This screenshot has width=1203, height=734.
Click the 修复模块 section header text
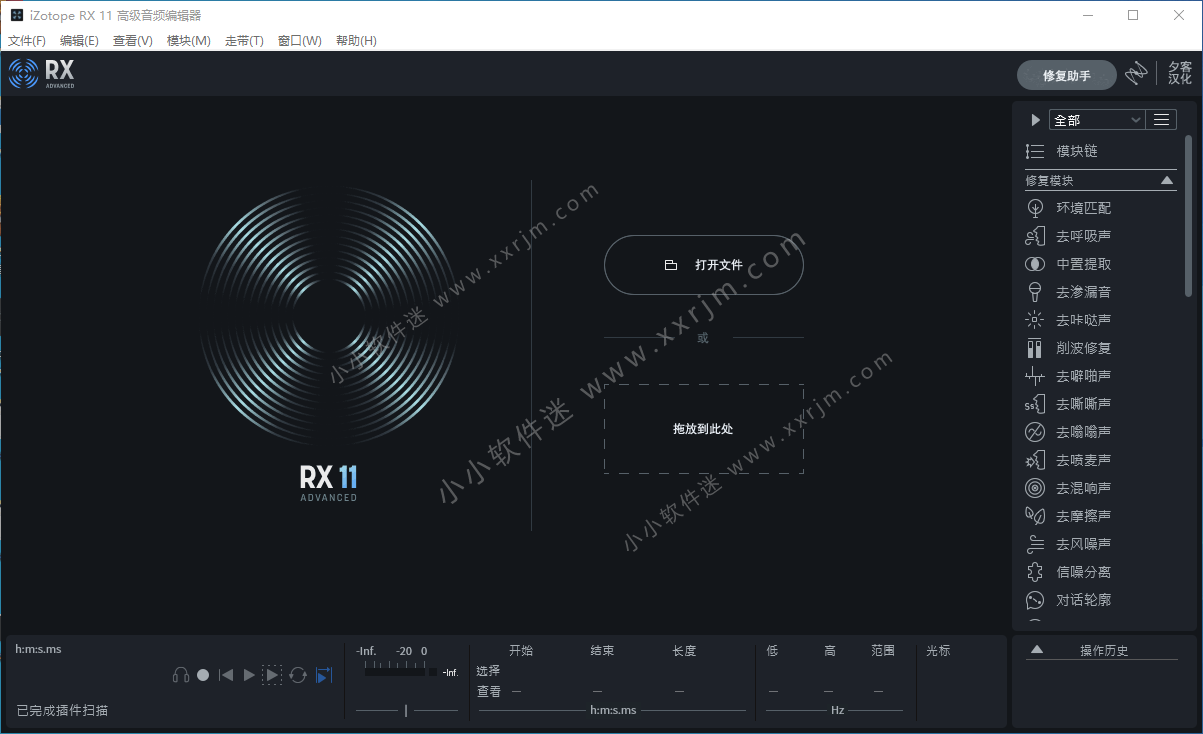coord(1049,181)
